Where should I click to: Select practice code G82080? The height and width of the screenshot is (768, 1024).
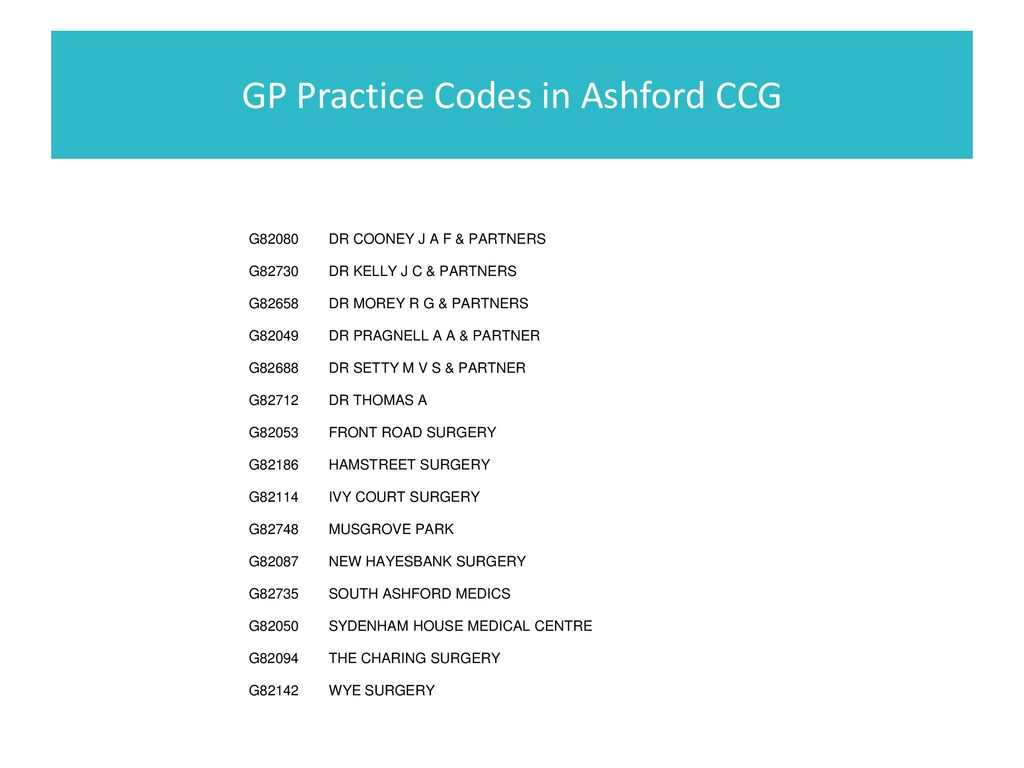[273, 239]
